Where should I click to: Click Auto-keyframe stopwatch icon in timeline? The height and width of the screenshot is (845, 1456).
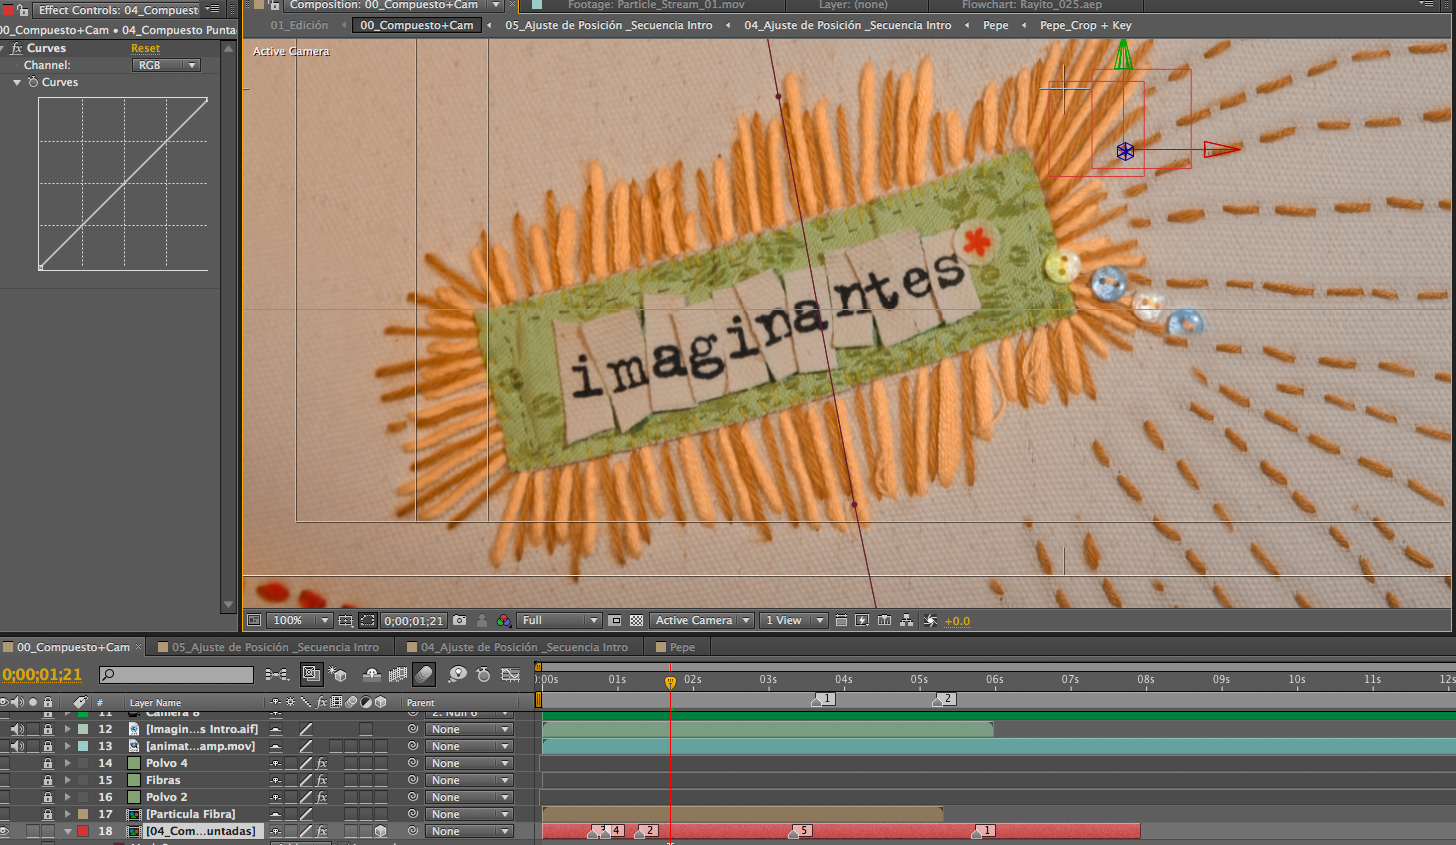[x=484, y=675]
